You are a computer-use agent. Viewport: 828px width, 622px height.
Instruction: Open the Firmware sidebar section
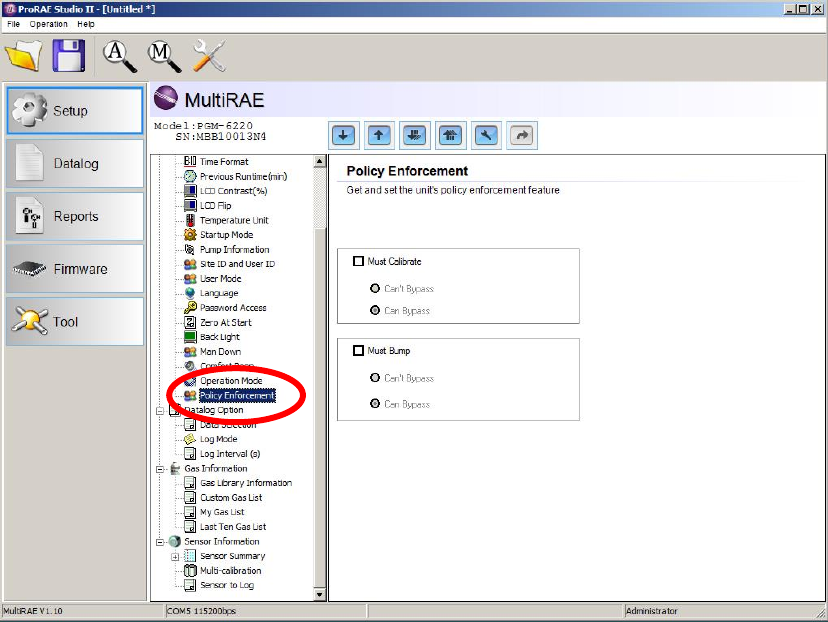pos(75,269)
